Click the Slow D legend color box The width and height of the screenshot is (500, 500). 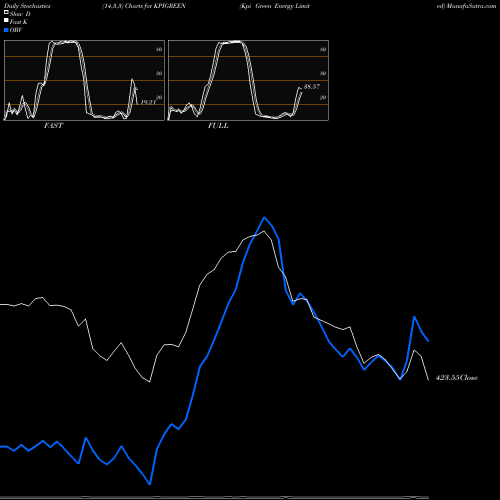(x=6, y=13)
